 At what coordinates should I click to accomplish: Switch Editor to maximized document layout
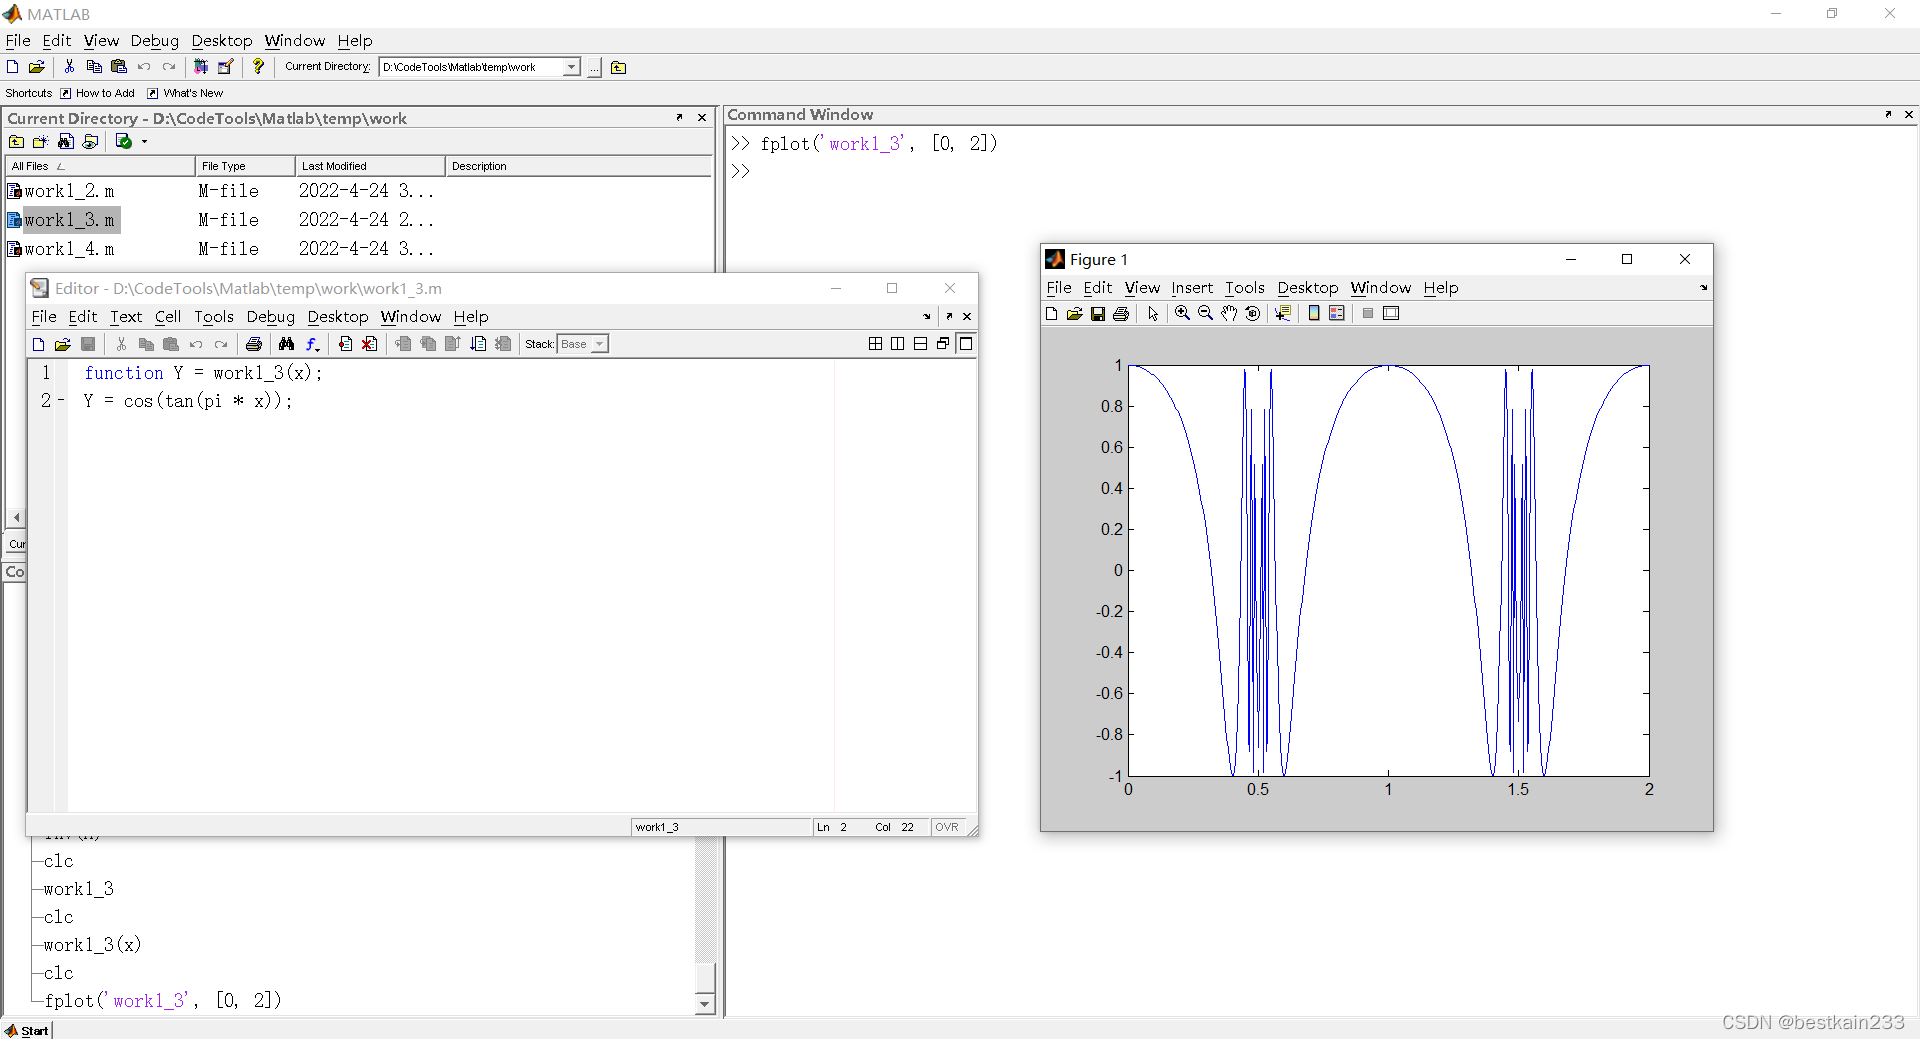point(965,344)
